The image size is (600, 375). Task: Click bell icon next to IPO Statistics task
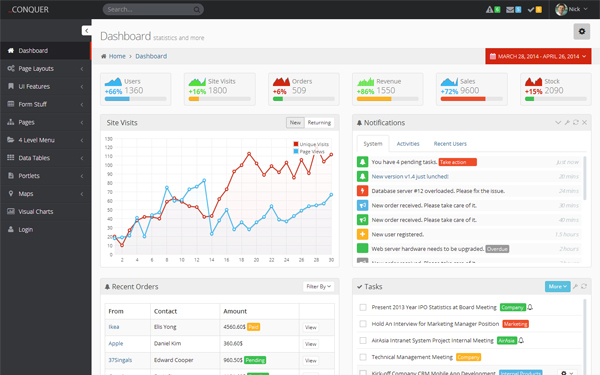pos(530,307)
